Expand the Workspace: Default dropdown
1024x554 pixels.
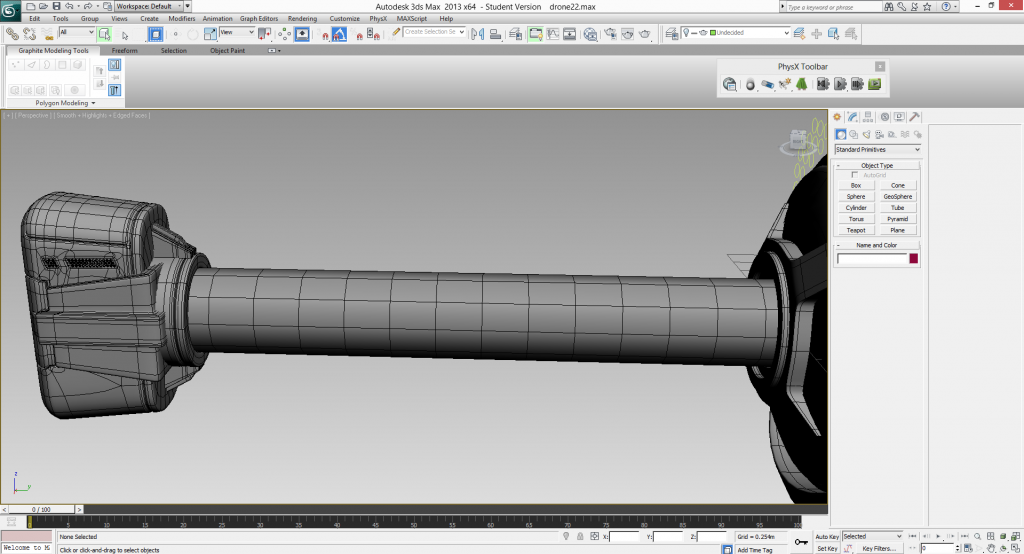pos(148,6)
